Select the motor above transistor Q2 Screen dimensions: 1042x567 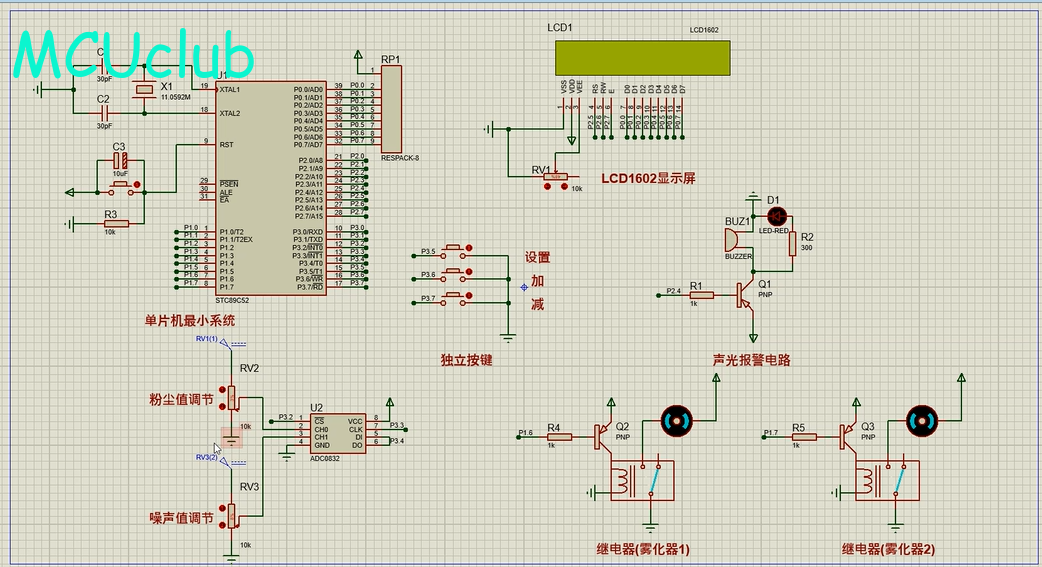click(x=677, y=421)
